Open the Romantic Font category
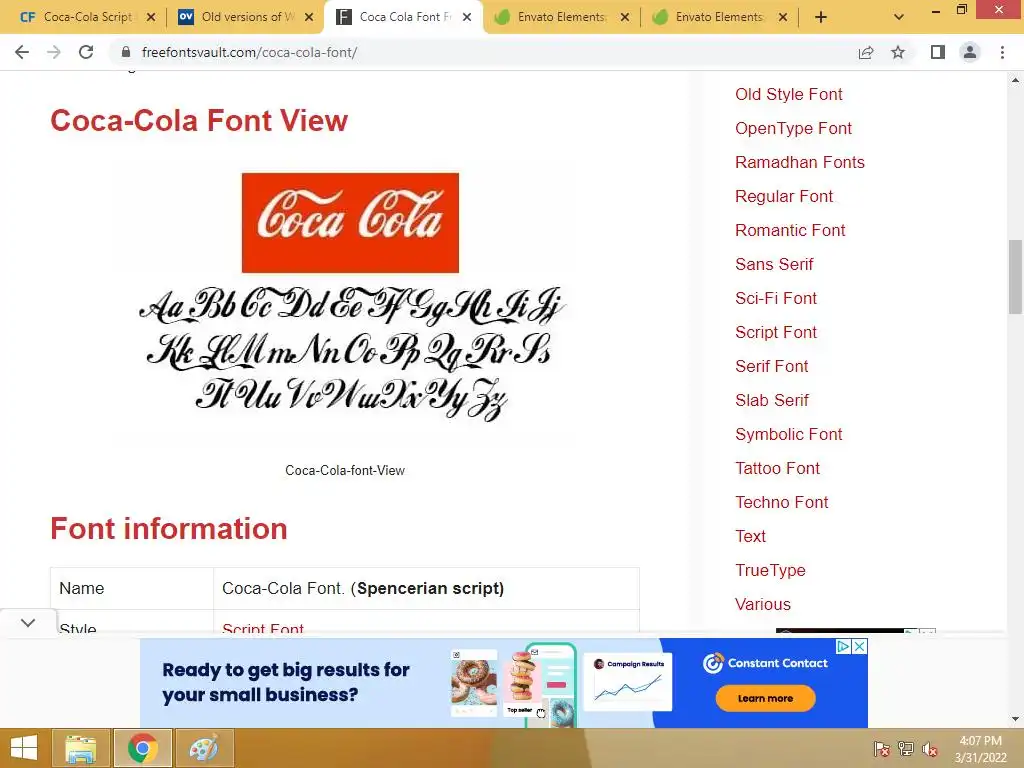Screen dimensions: 1024x768 click(790, 231)
